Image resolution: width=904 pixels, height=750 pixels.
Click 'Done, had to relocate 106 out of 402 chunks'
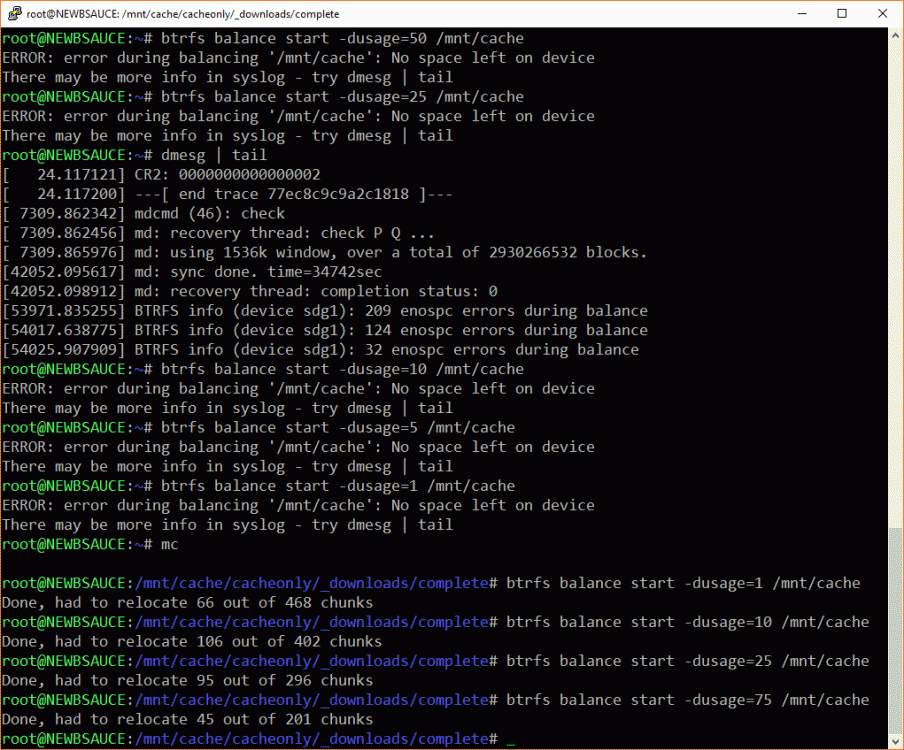tap(192, 642)
